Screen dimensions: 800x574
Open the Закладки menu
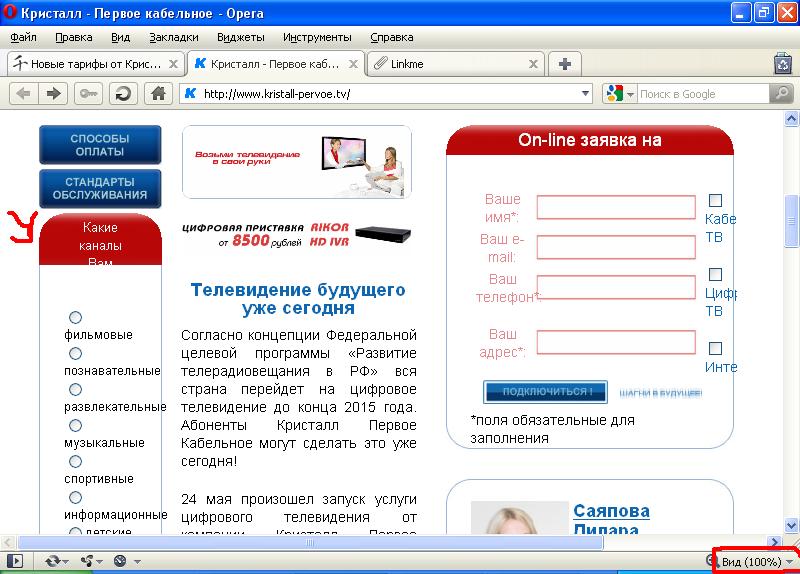tap(174, 37)
